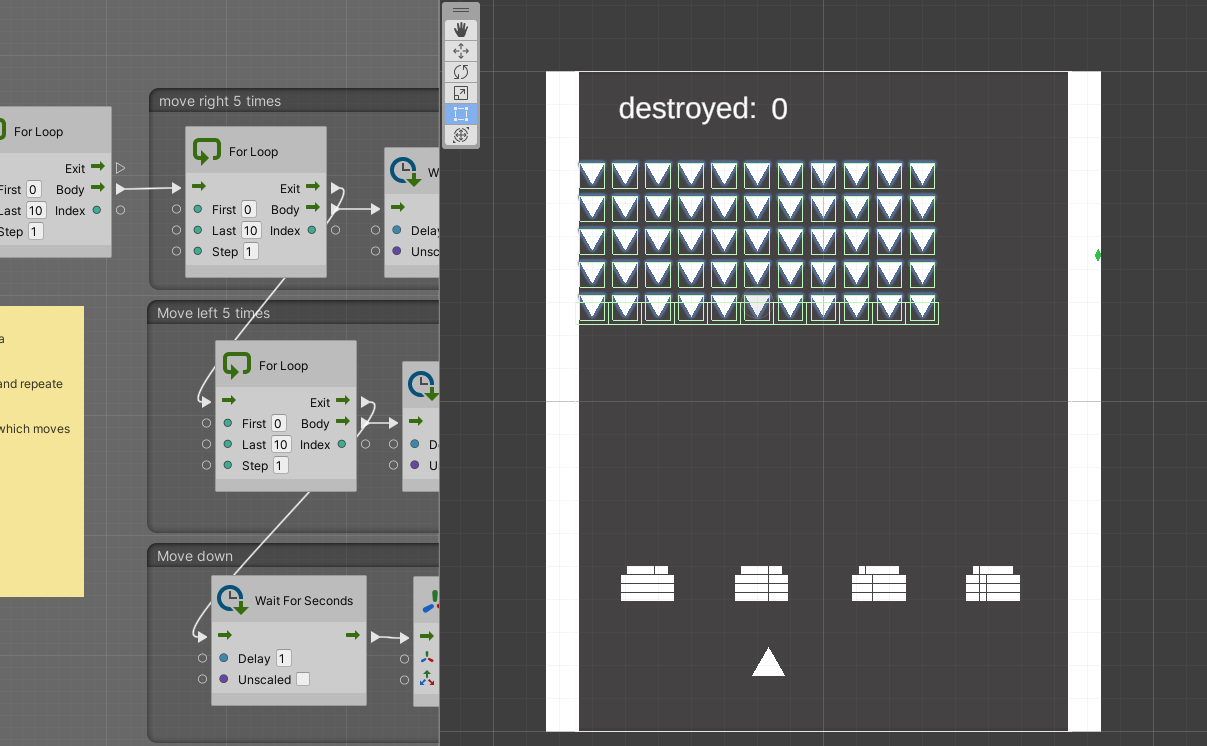Click input flow arrow of Move left For Loop
This screenshot has width=1207, height=746.
click(x=229, y=401)
